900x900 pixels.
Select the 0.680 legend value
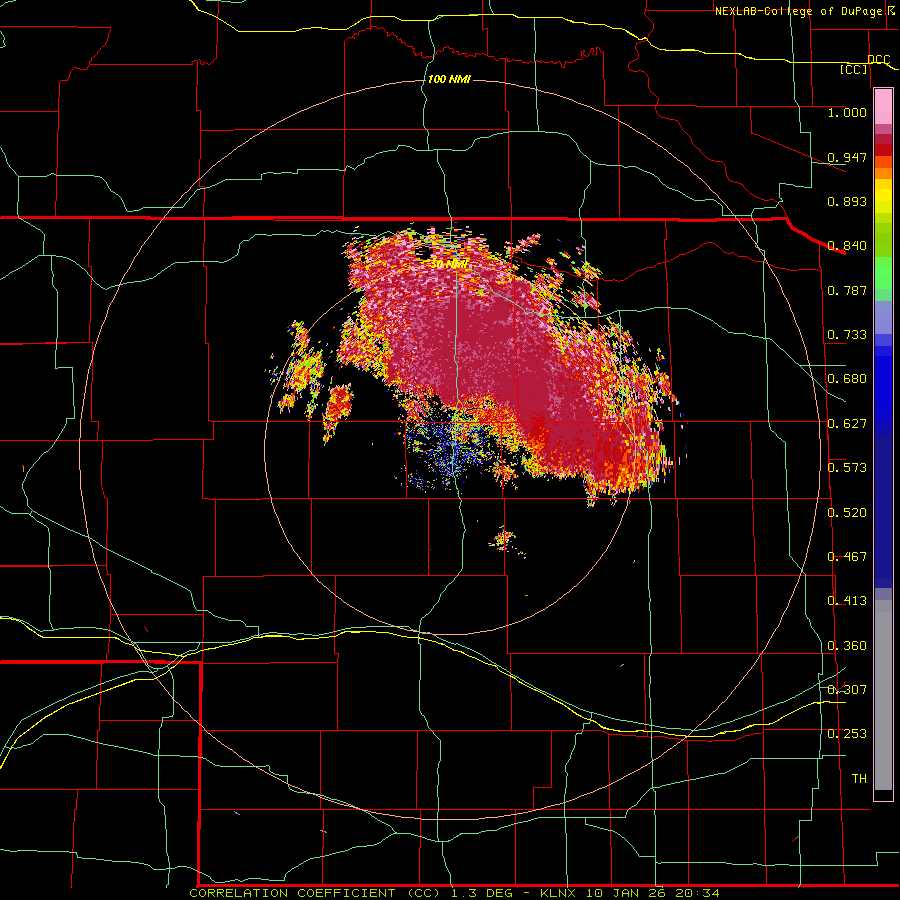847,379
